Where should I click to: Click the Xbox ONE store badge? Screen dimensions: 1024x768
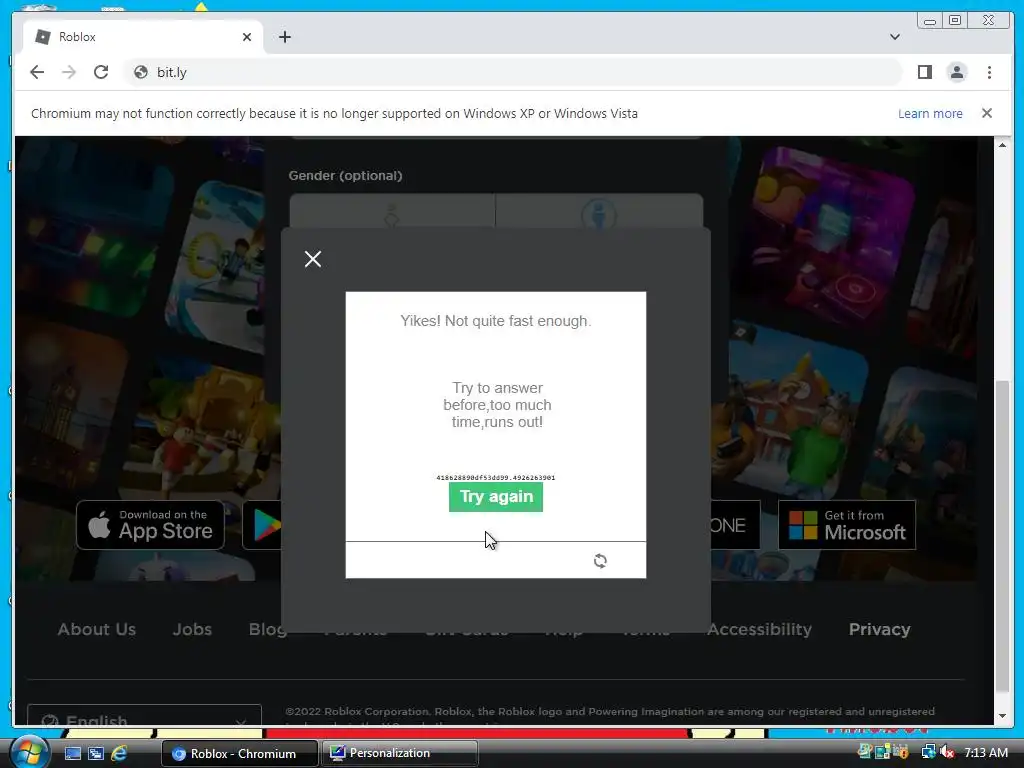coord(735,525)
